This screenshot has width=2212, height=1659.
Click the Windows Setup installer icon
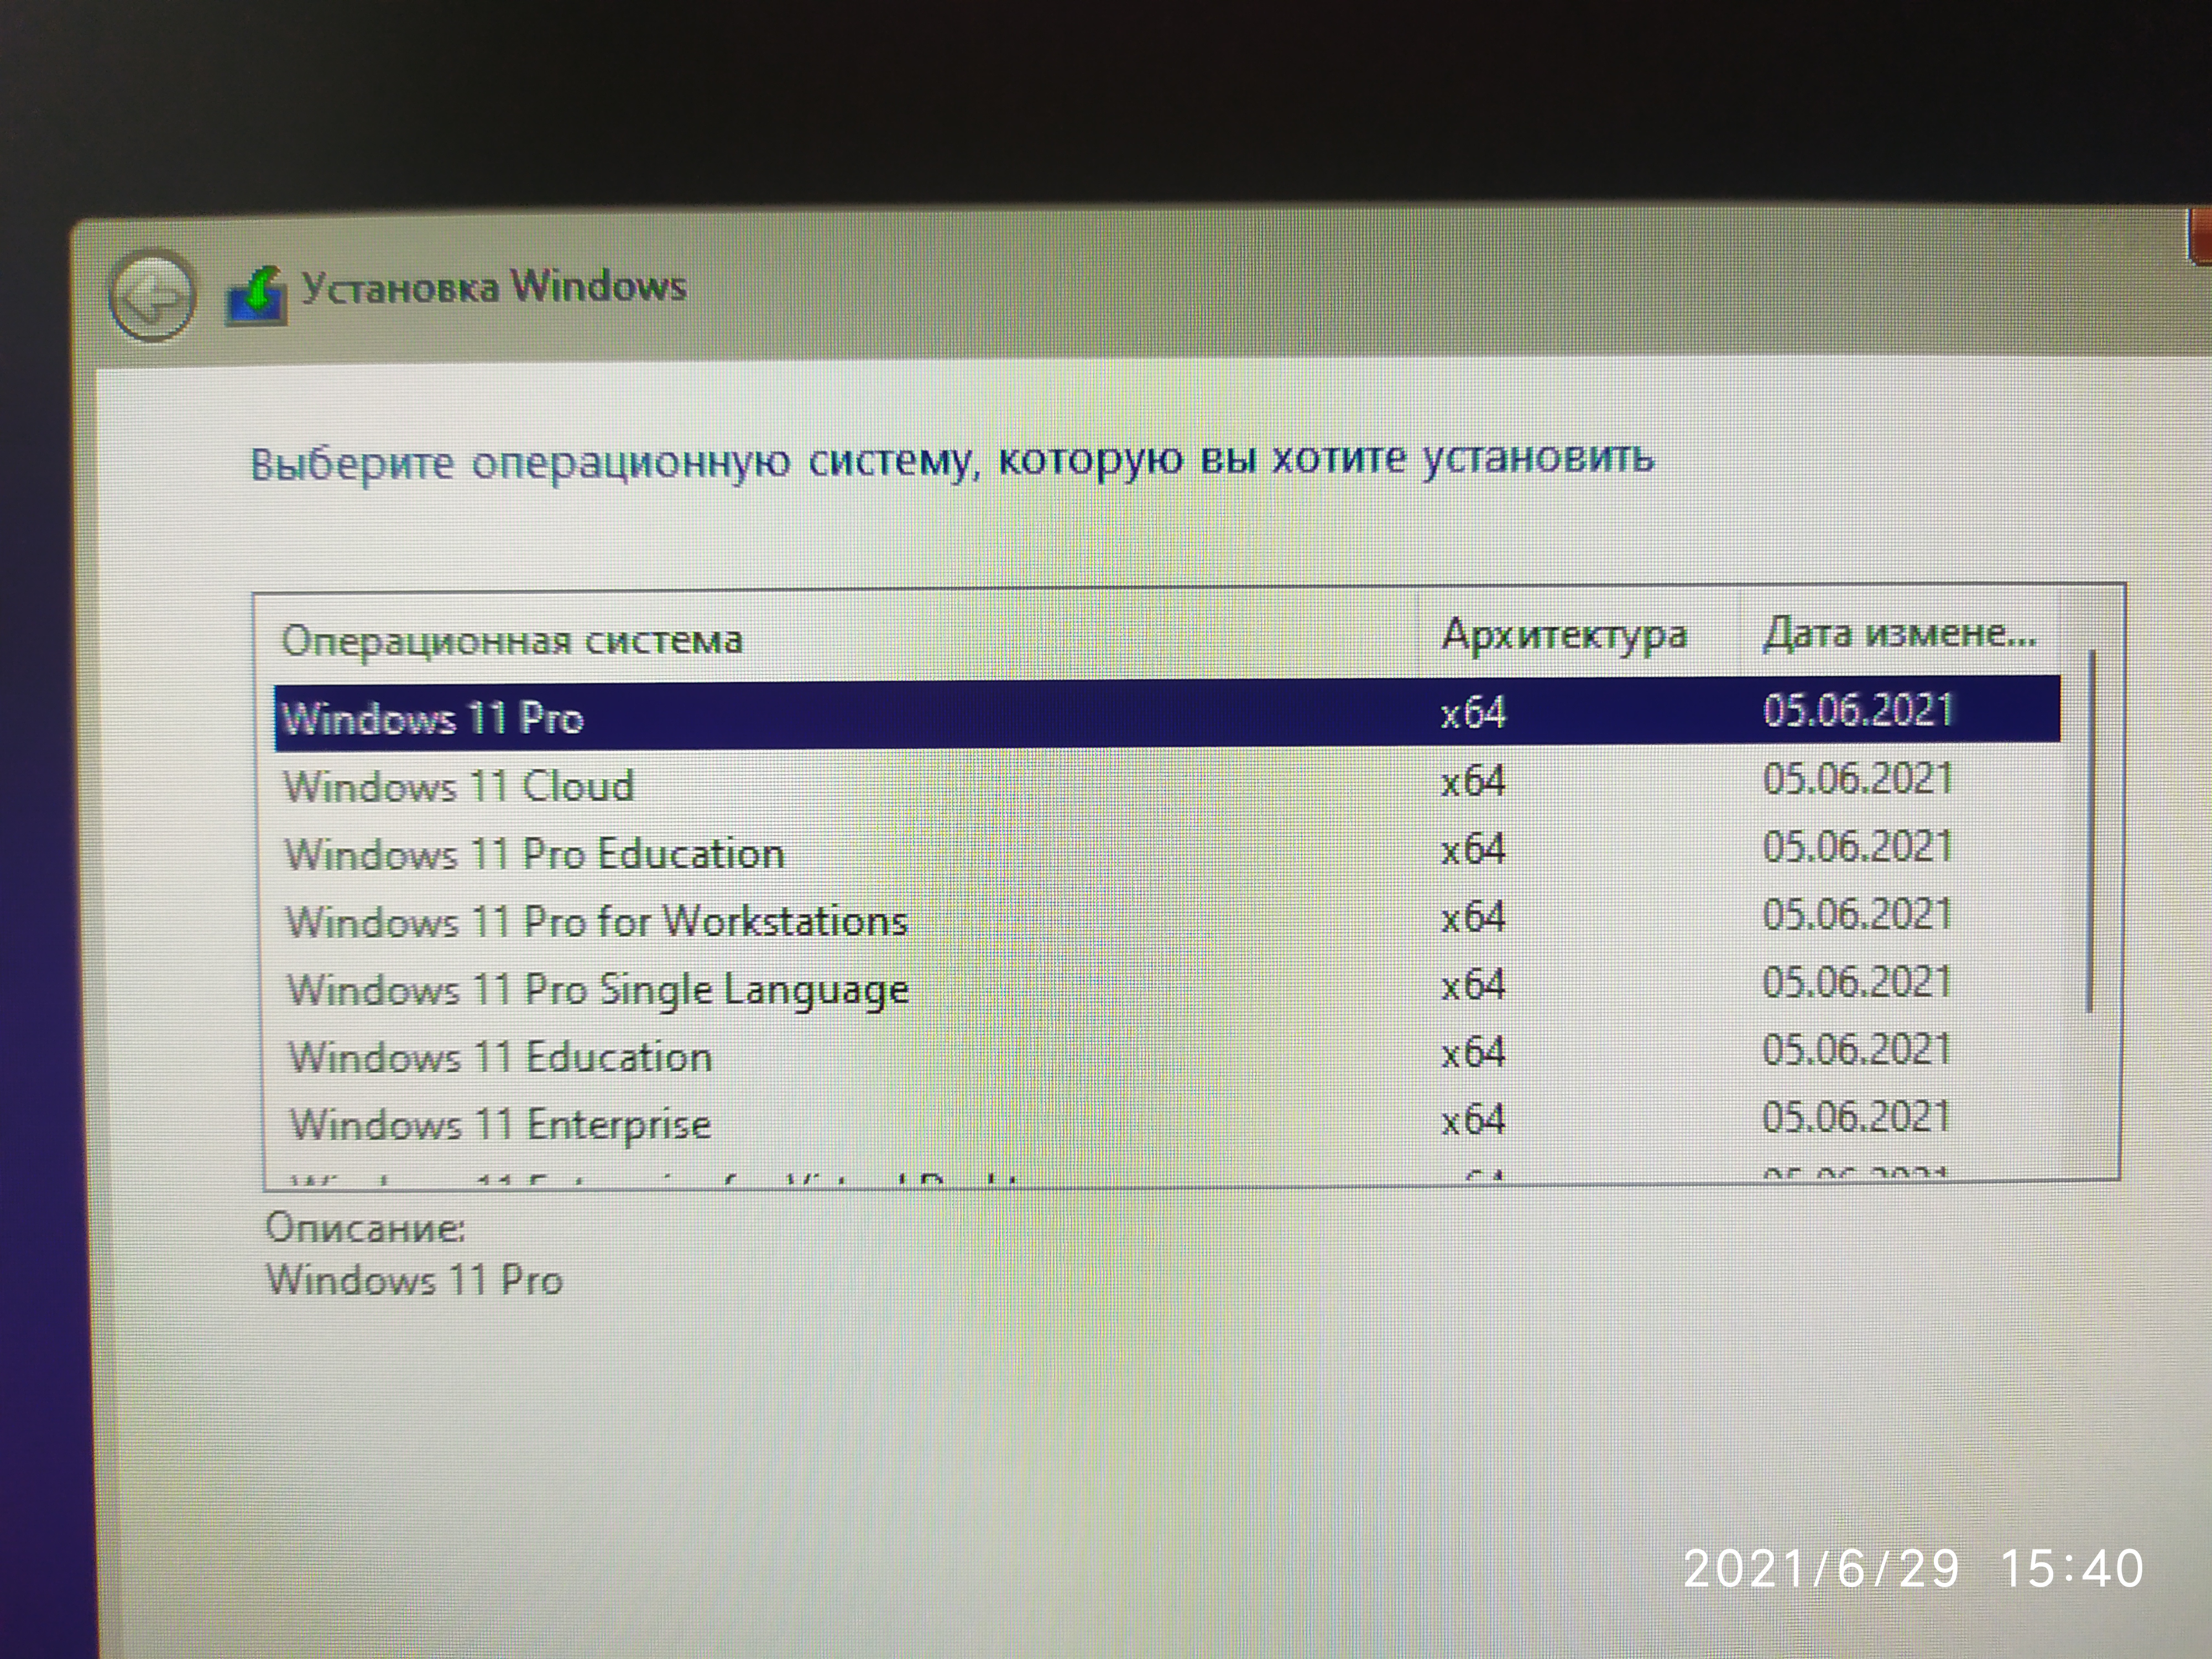click(256, 296)
